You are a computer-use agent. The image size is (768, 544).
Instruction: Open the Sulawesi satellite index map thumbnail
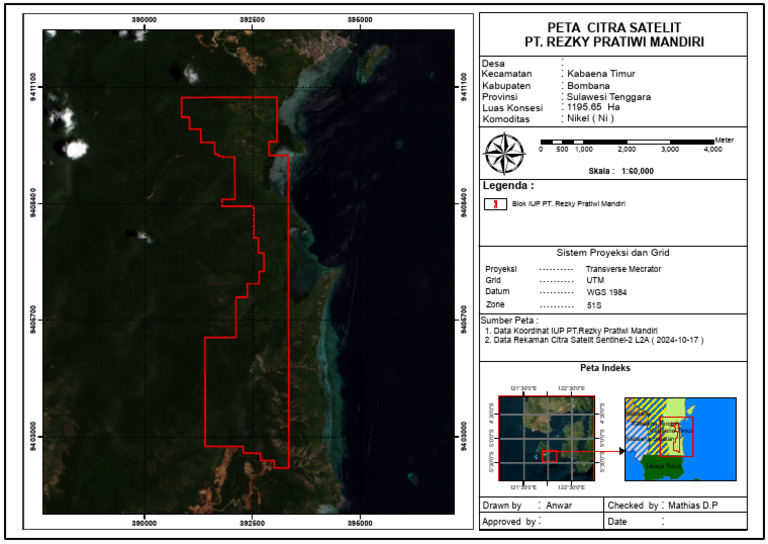click(x=547, y=438)
